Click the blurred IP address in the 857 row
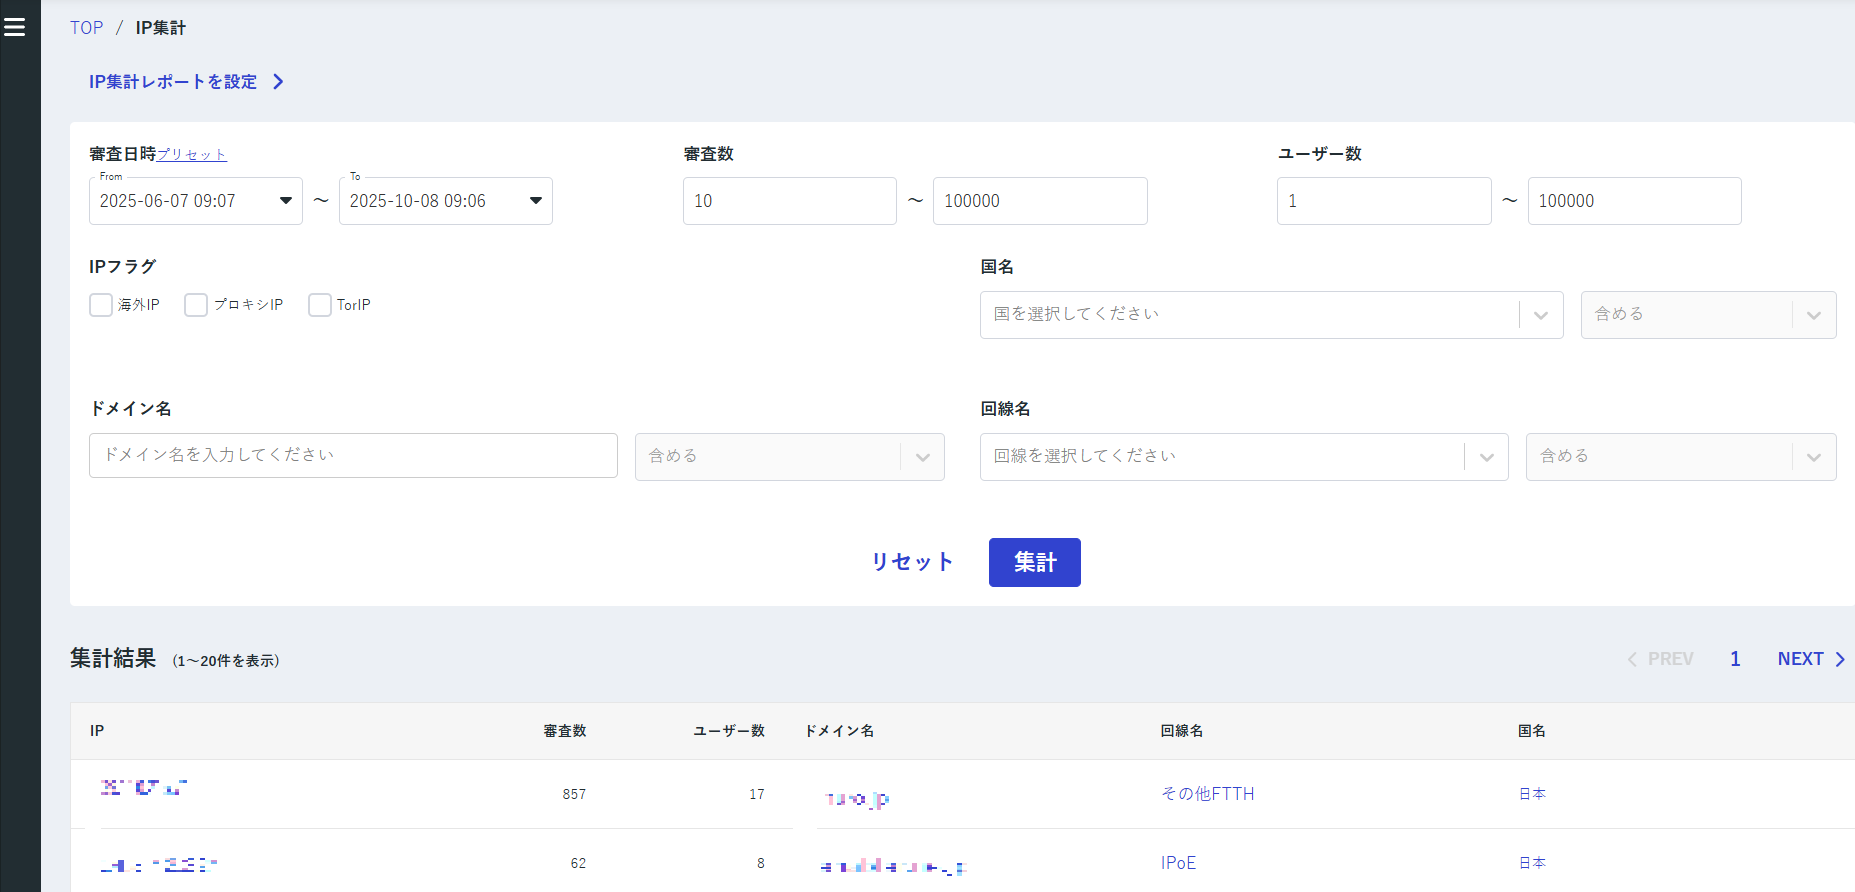1855x892 pixels. (144, 788)
